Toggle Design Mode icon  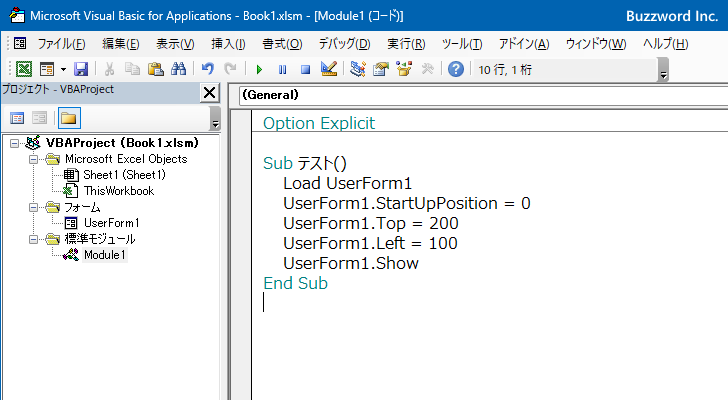click(329, 69)
